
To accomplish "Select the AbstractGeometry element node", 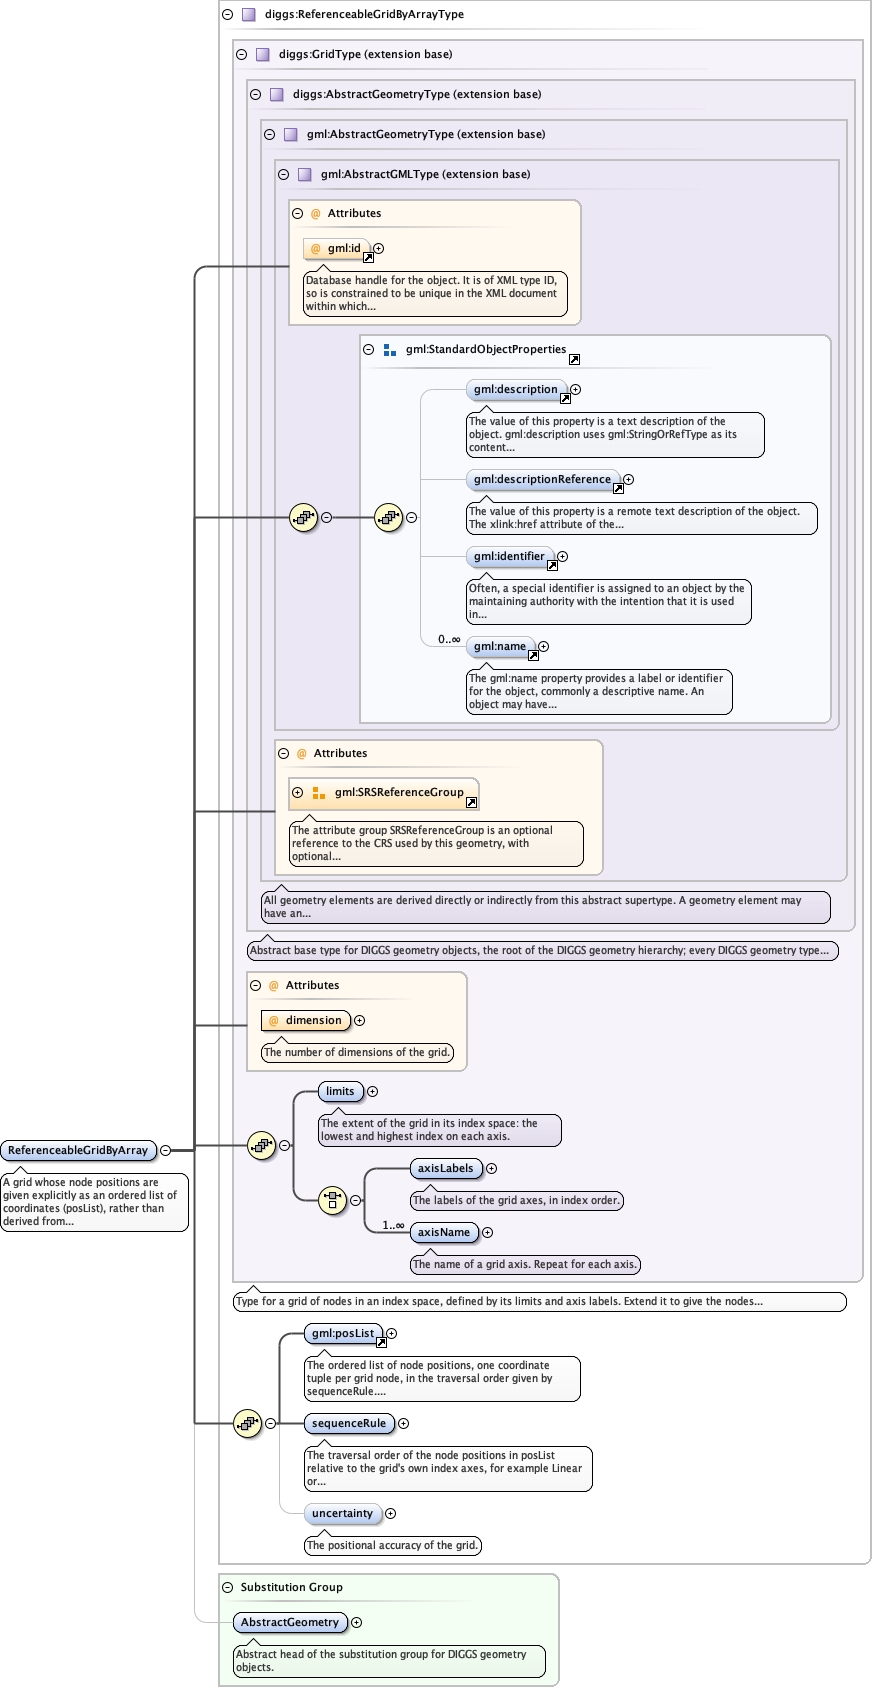I will (290, 1623).
